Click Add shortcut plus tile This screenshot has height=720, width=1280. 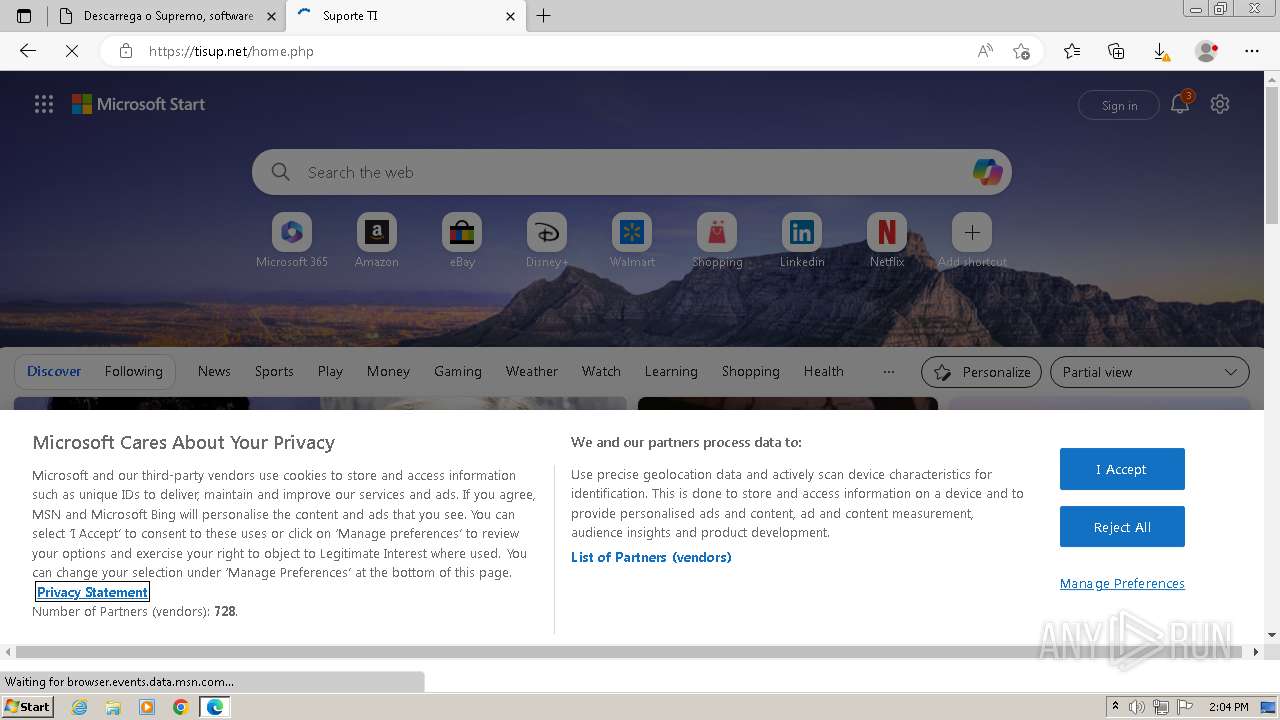pos(972,232)
